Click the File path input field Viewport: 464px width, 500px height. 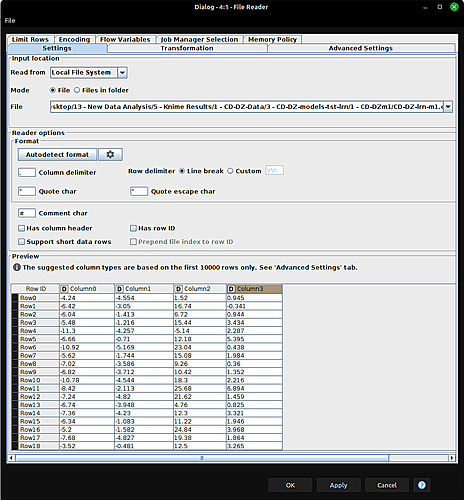coord(247,107)
